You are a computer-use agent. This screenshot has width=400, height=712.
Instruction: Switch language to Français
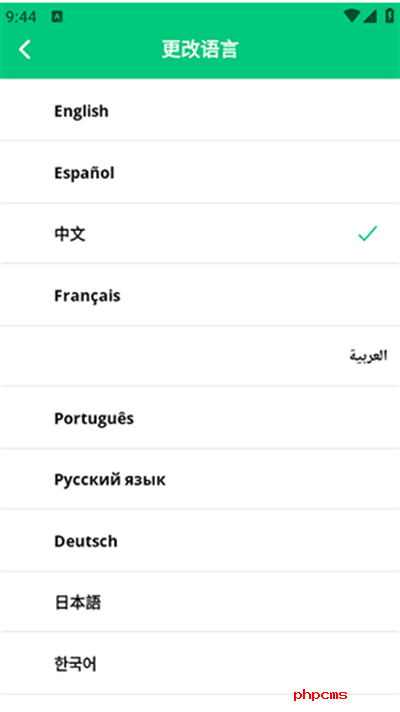coord(200,295)
